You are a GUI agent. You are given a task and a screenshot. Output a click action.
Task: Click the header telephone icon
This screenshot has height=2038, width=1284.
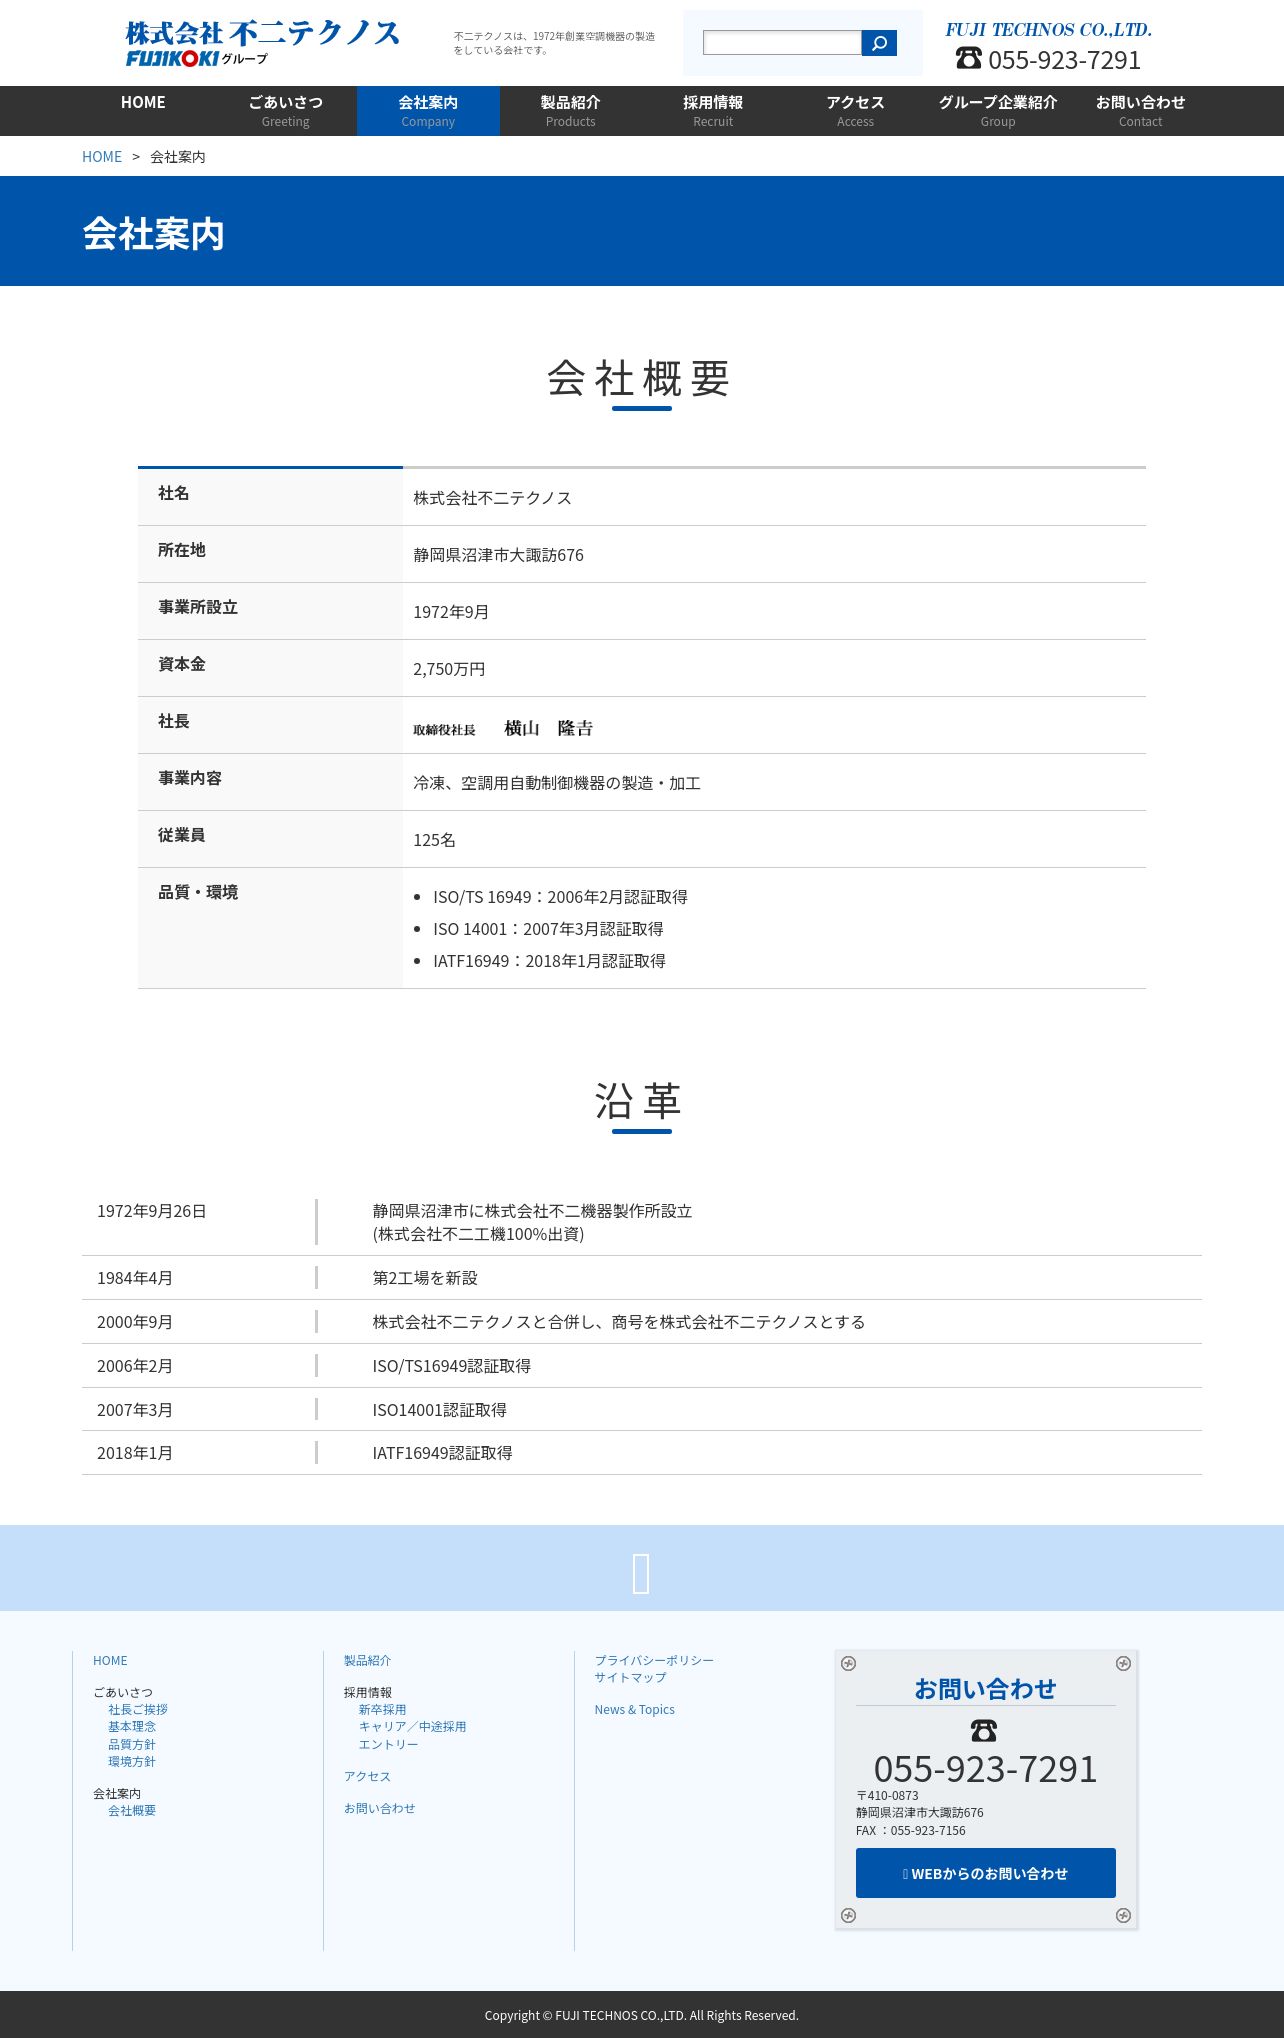(968, 58)
